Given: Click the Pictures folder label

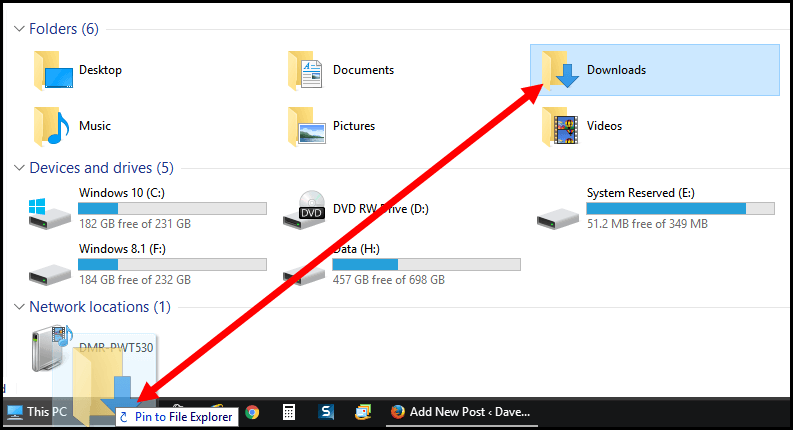Looking at the screenshot, I should [354, 126].
